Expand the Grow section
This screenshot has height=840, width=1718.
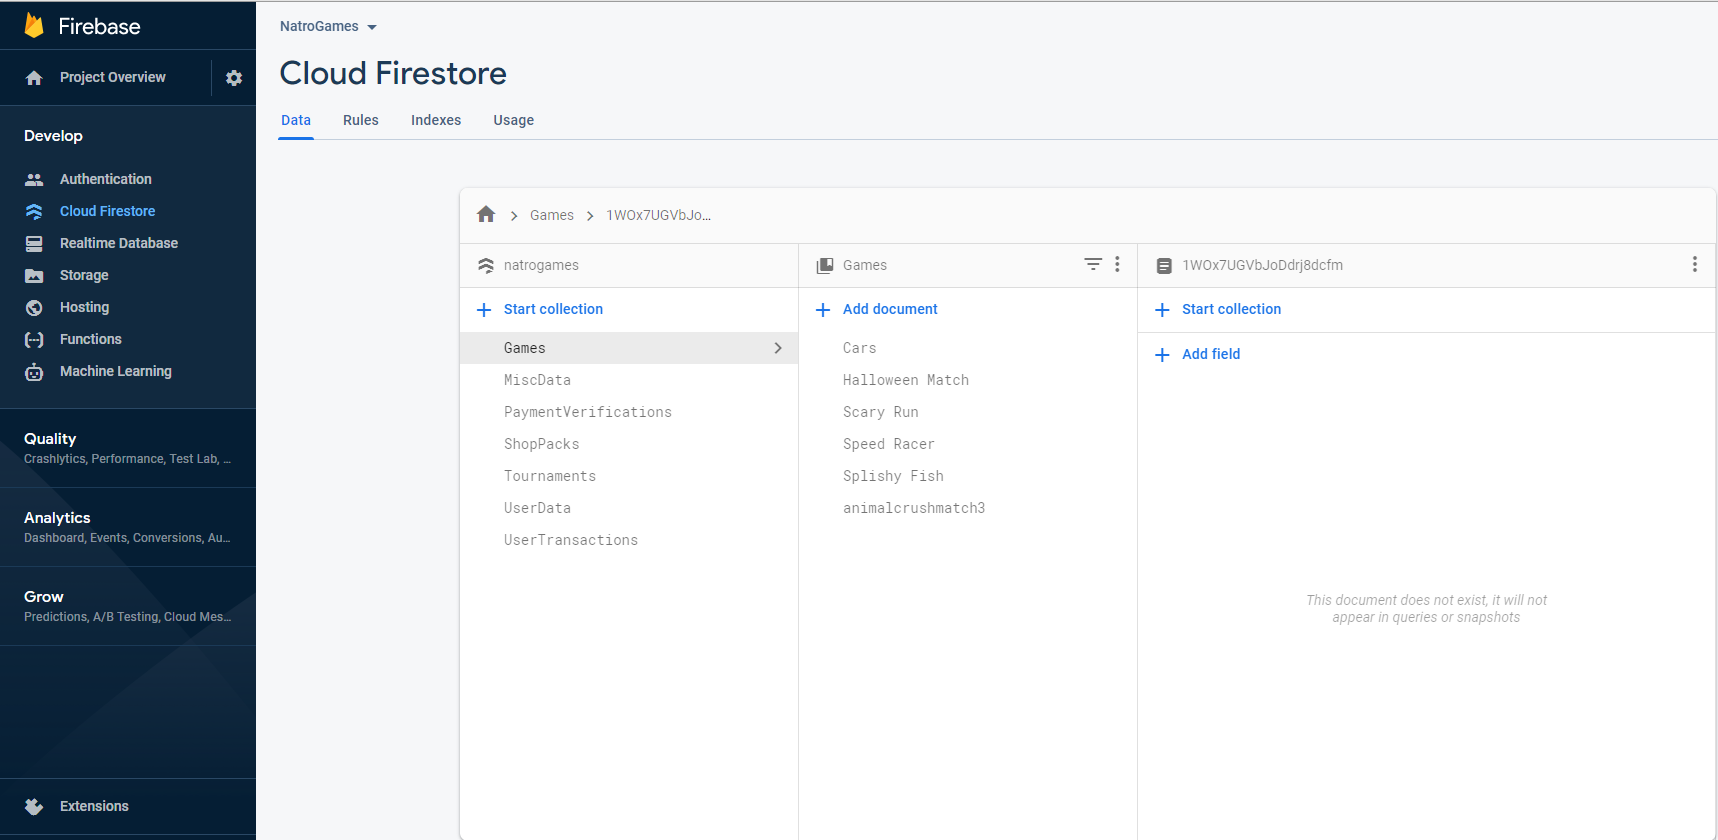point(128,606)
